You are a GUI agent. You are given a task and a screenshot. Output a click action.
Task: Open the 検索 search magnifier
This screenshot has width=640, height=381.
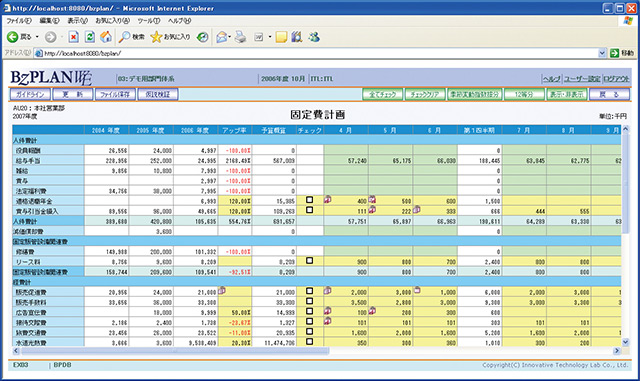coord(124,37)
